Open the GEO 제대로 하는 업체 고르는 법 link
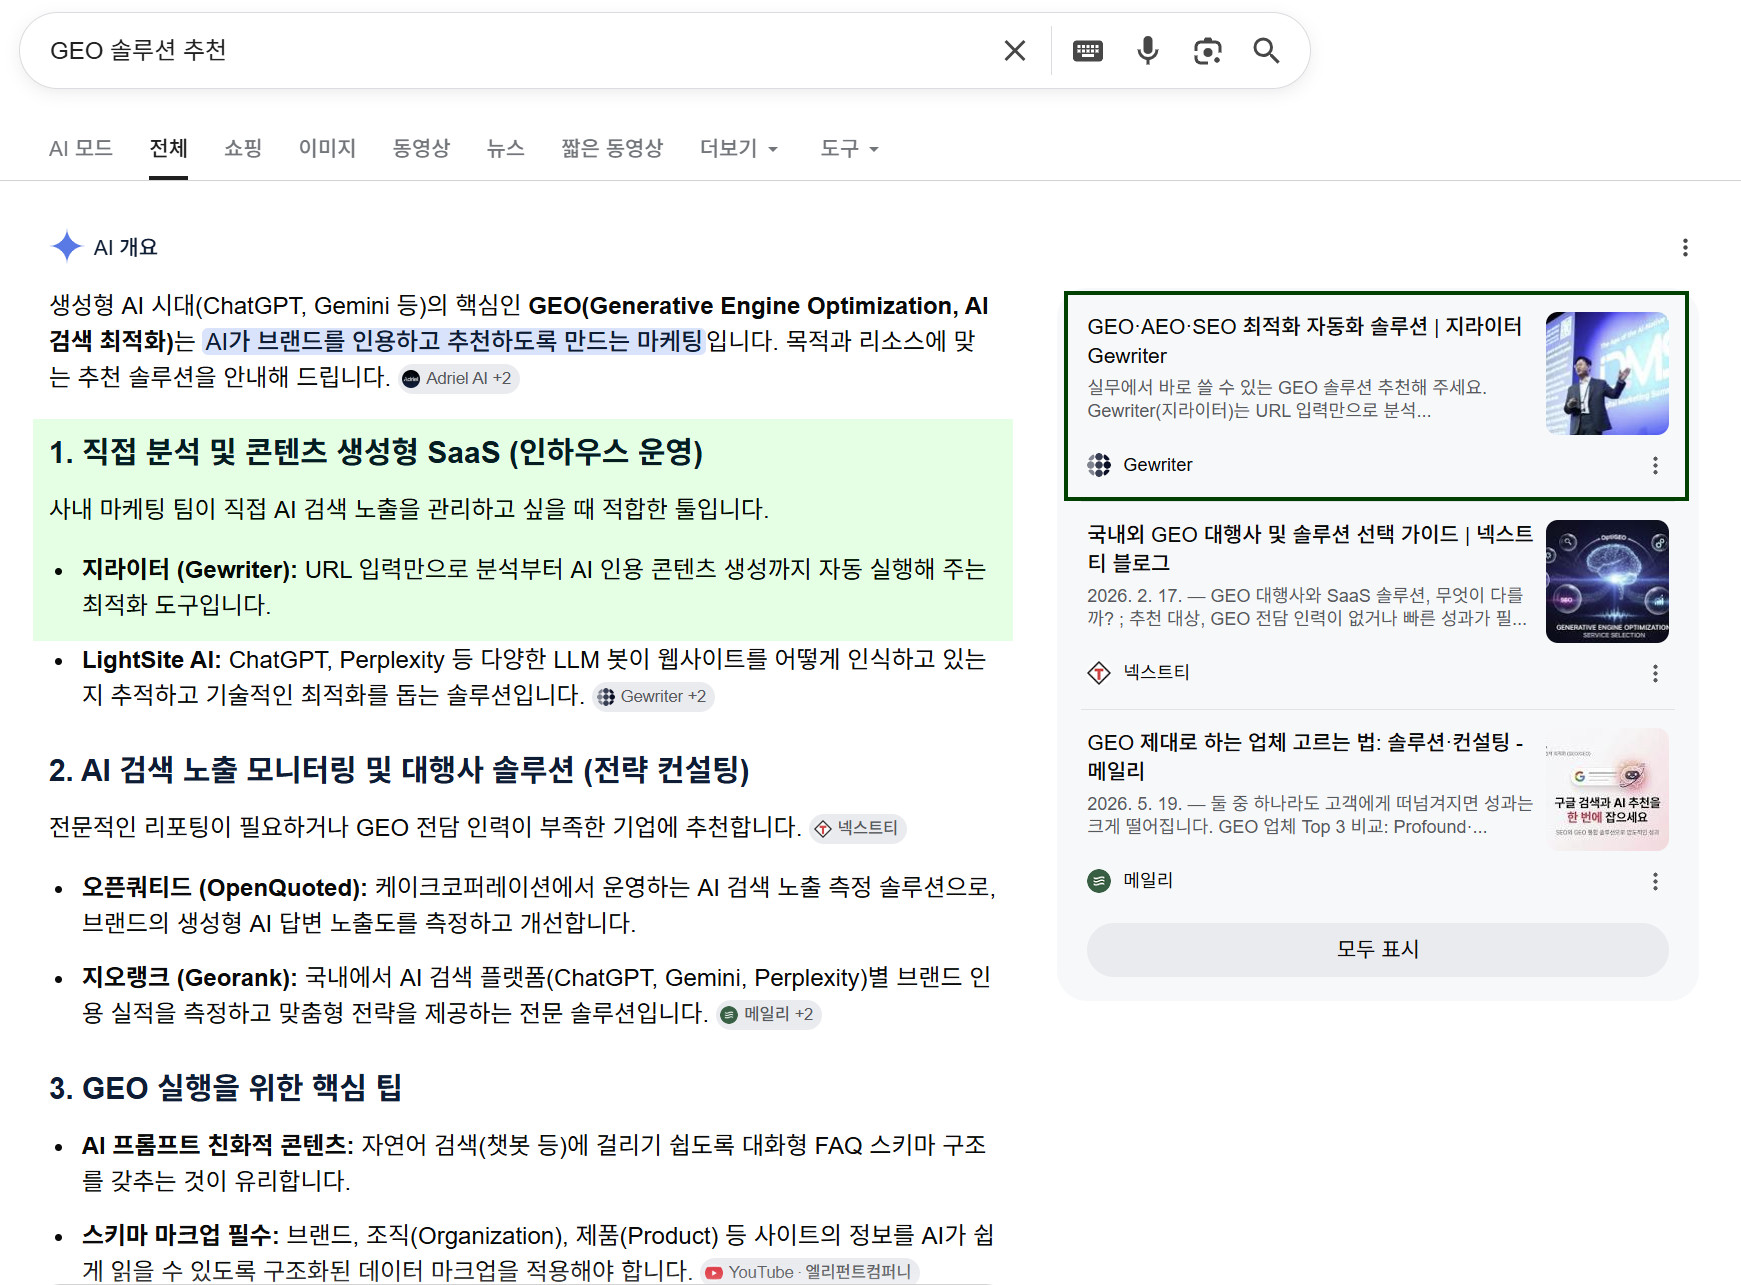 [x=1306, y=756]
